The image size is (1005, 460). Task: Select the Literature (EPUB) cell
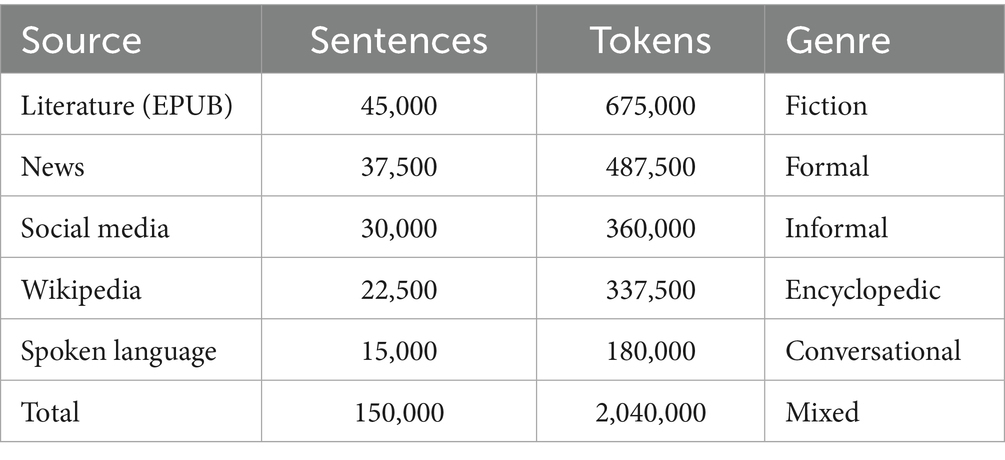[x=127, y=105]
